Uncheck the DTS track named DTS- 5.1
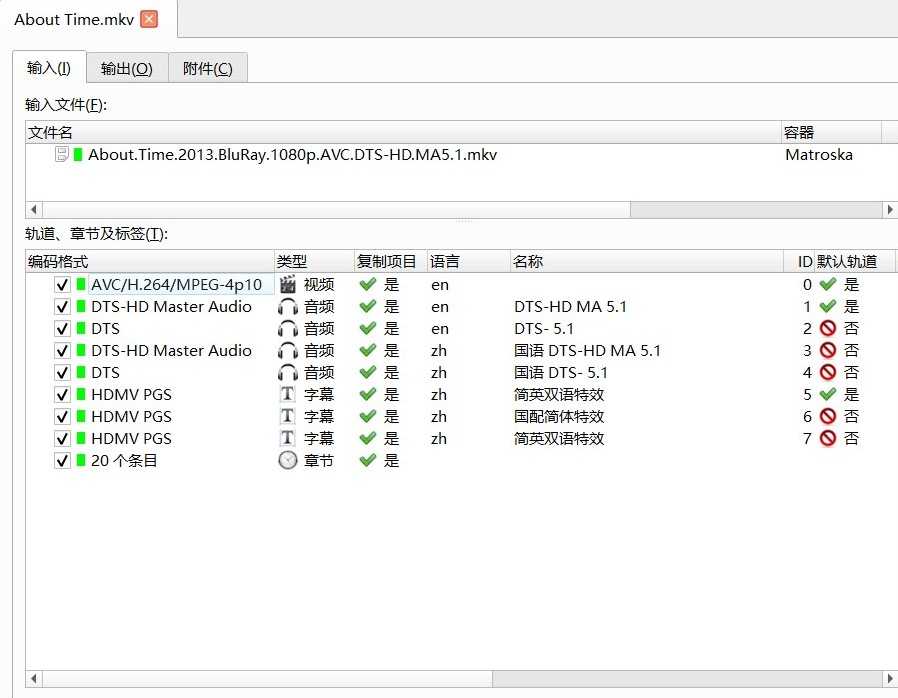 62,329
